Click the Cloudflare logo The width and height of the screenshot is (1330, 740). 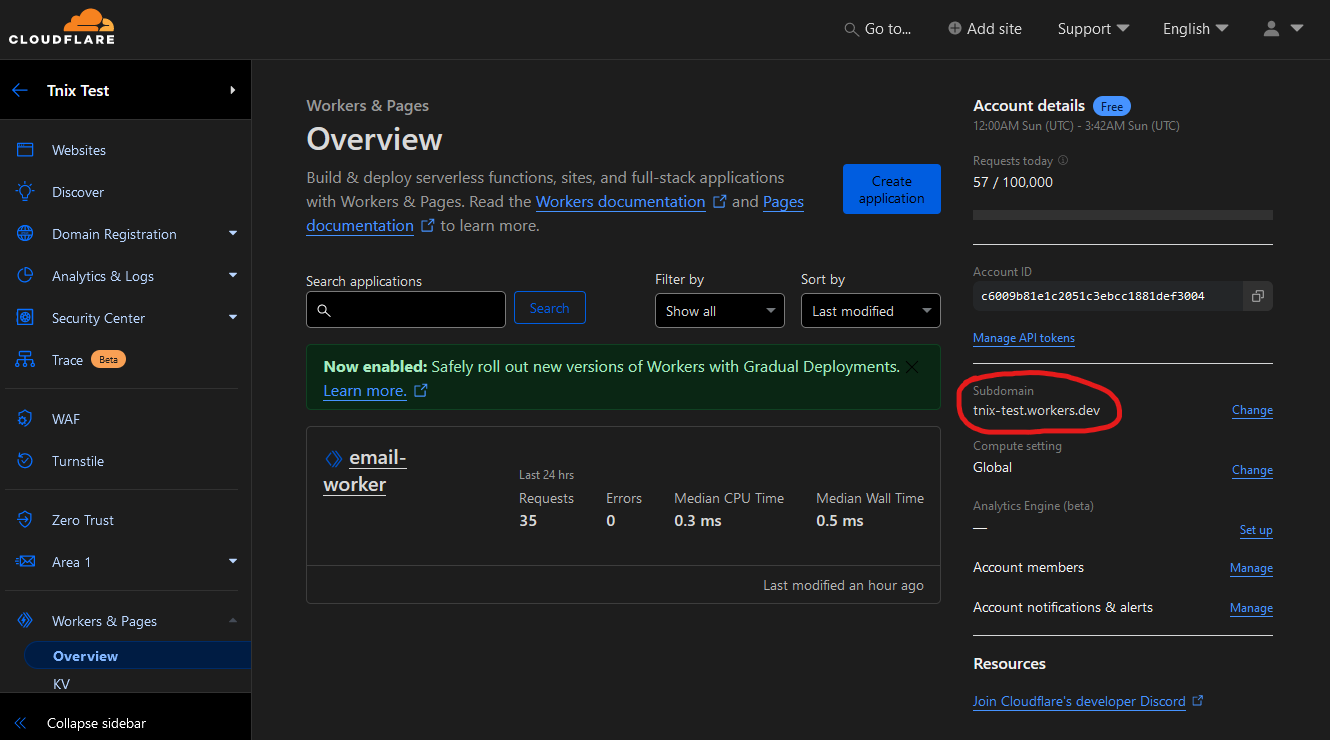(62, 27)
